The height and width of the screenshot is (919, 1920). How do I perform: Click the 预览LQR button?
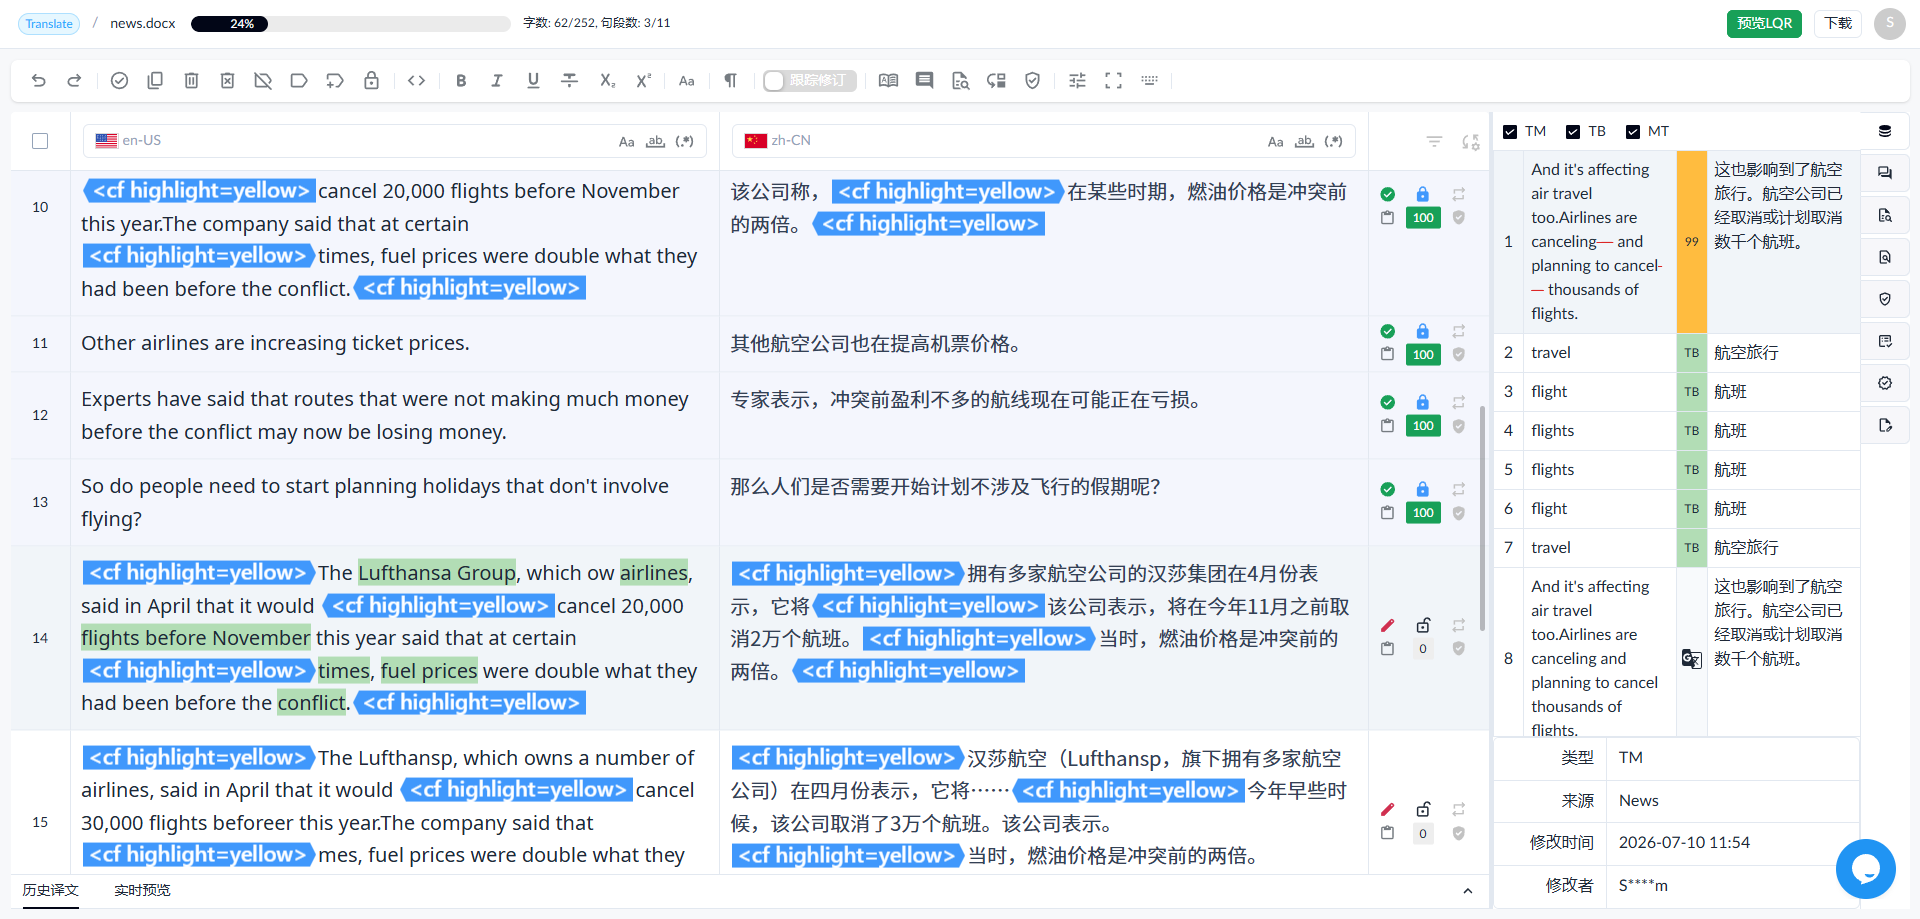pyautogui.click(x=1764, y=23)
